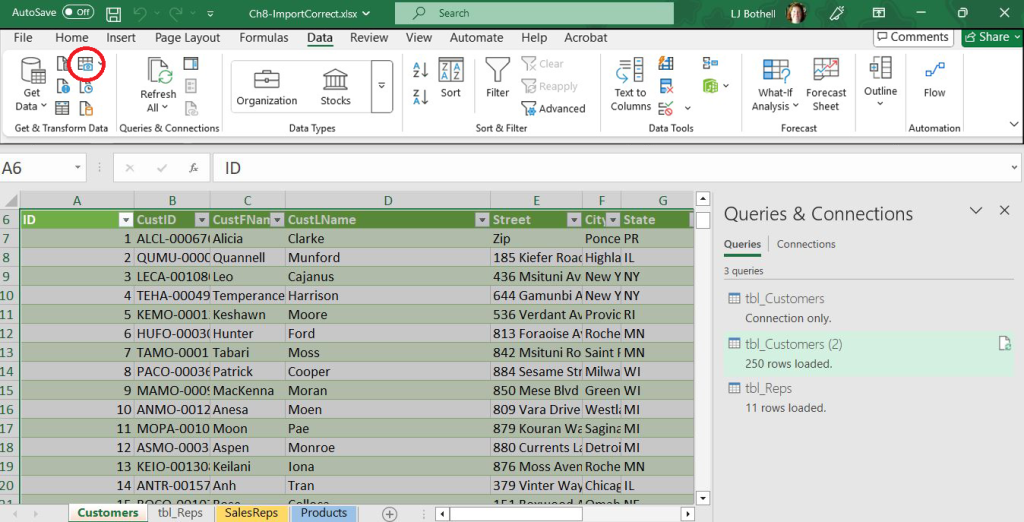Toggle the AutoSave switch
Image resolution: width=1024 pixels, height=522 pixels.
pyautogui.click(x=78, y=13)
